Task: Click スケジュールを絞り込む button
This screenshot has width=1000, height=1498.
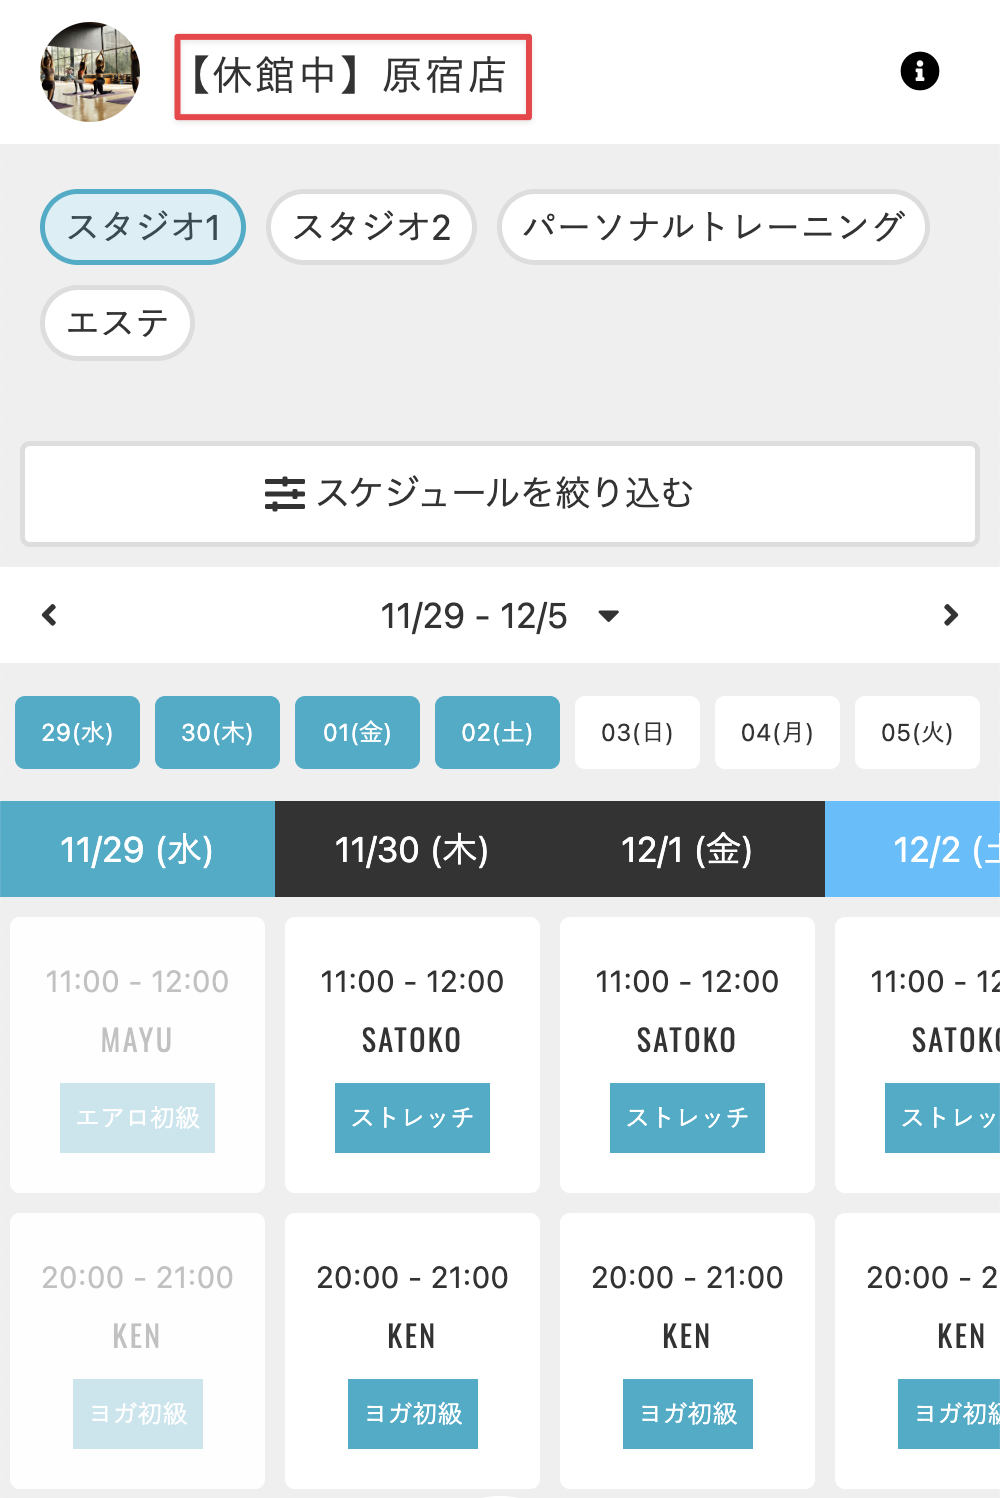Action: tap(500, 494)
